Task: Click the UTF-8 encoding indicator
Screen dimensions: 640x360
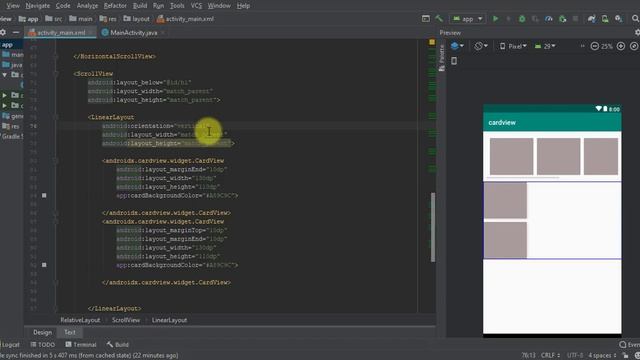Action: (575, 356)
